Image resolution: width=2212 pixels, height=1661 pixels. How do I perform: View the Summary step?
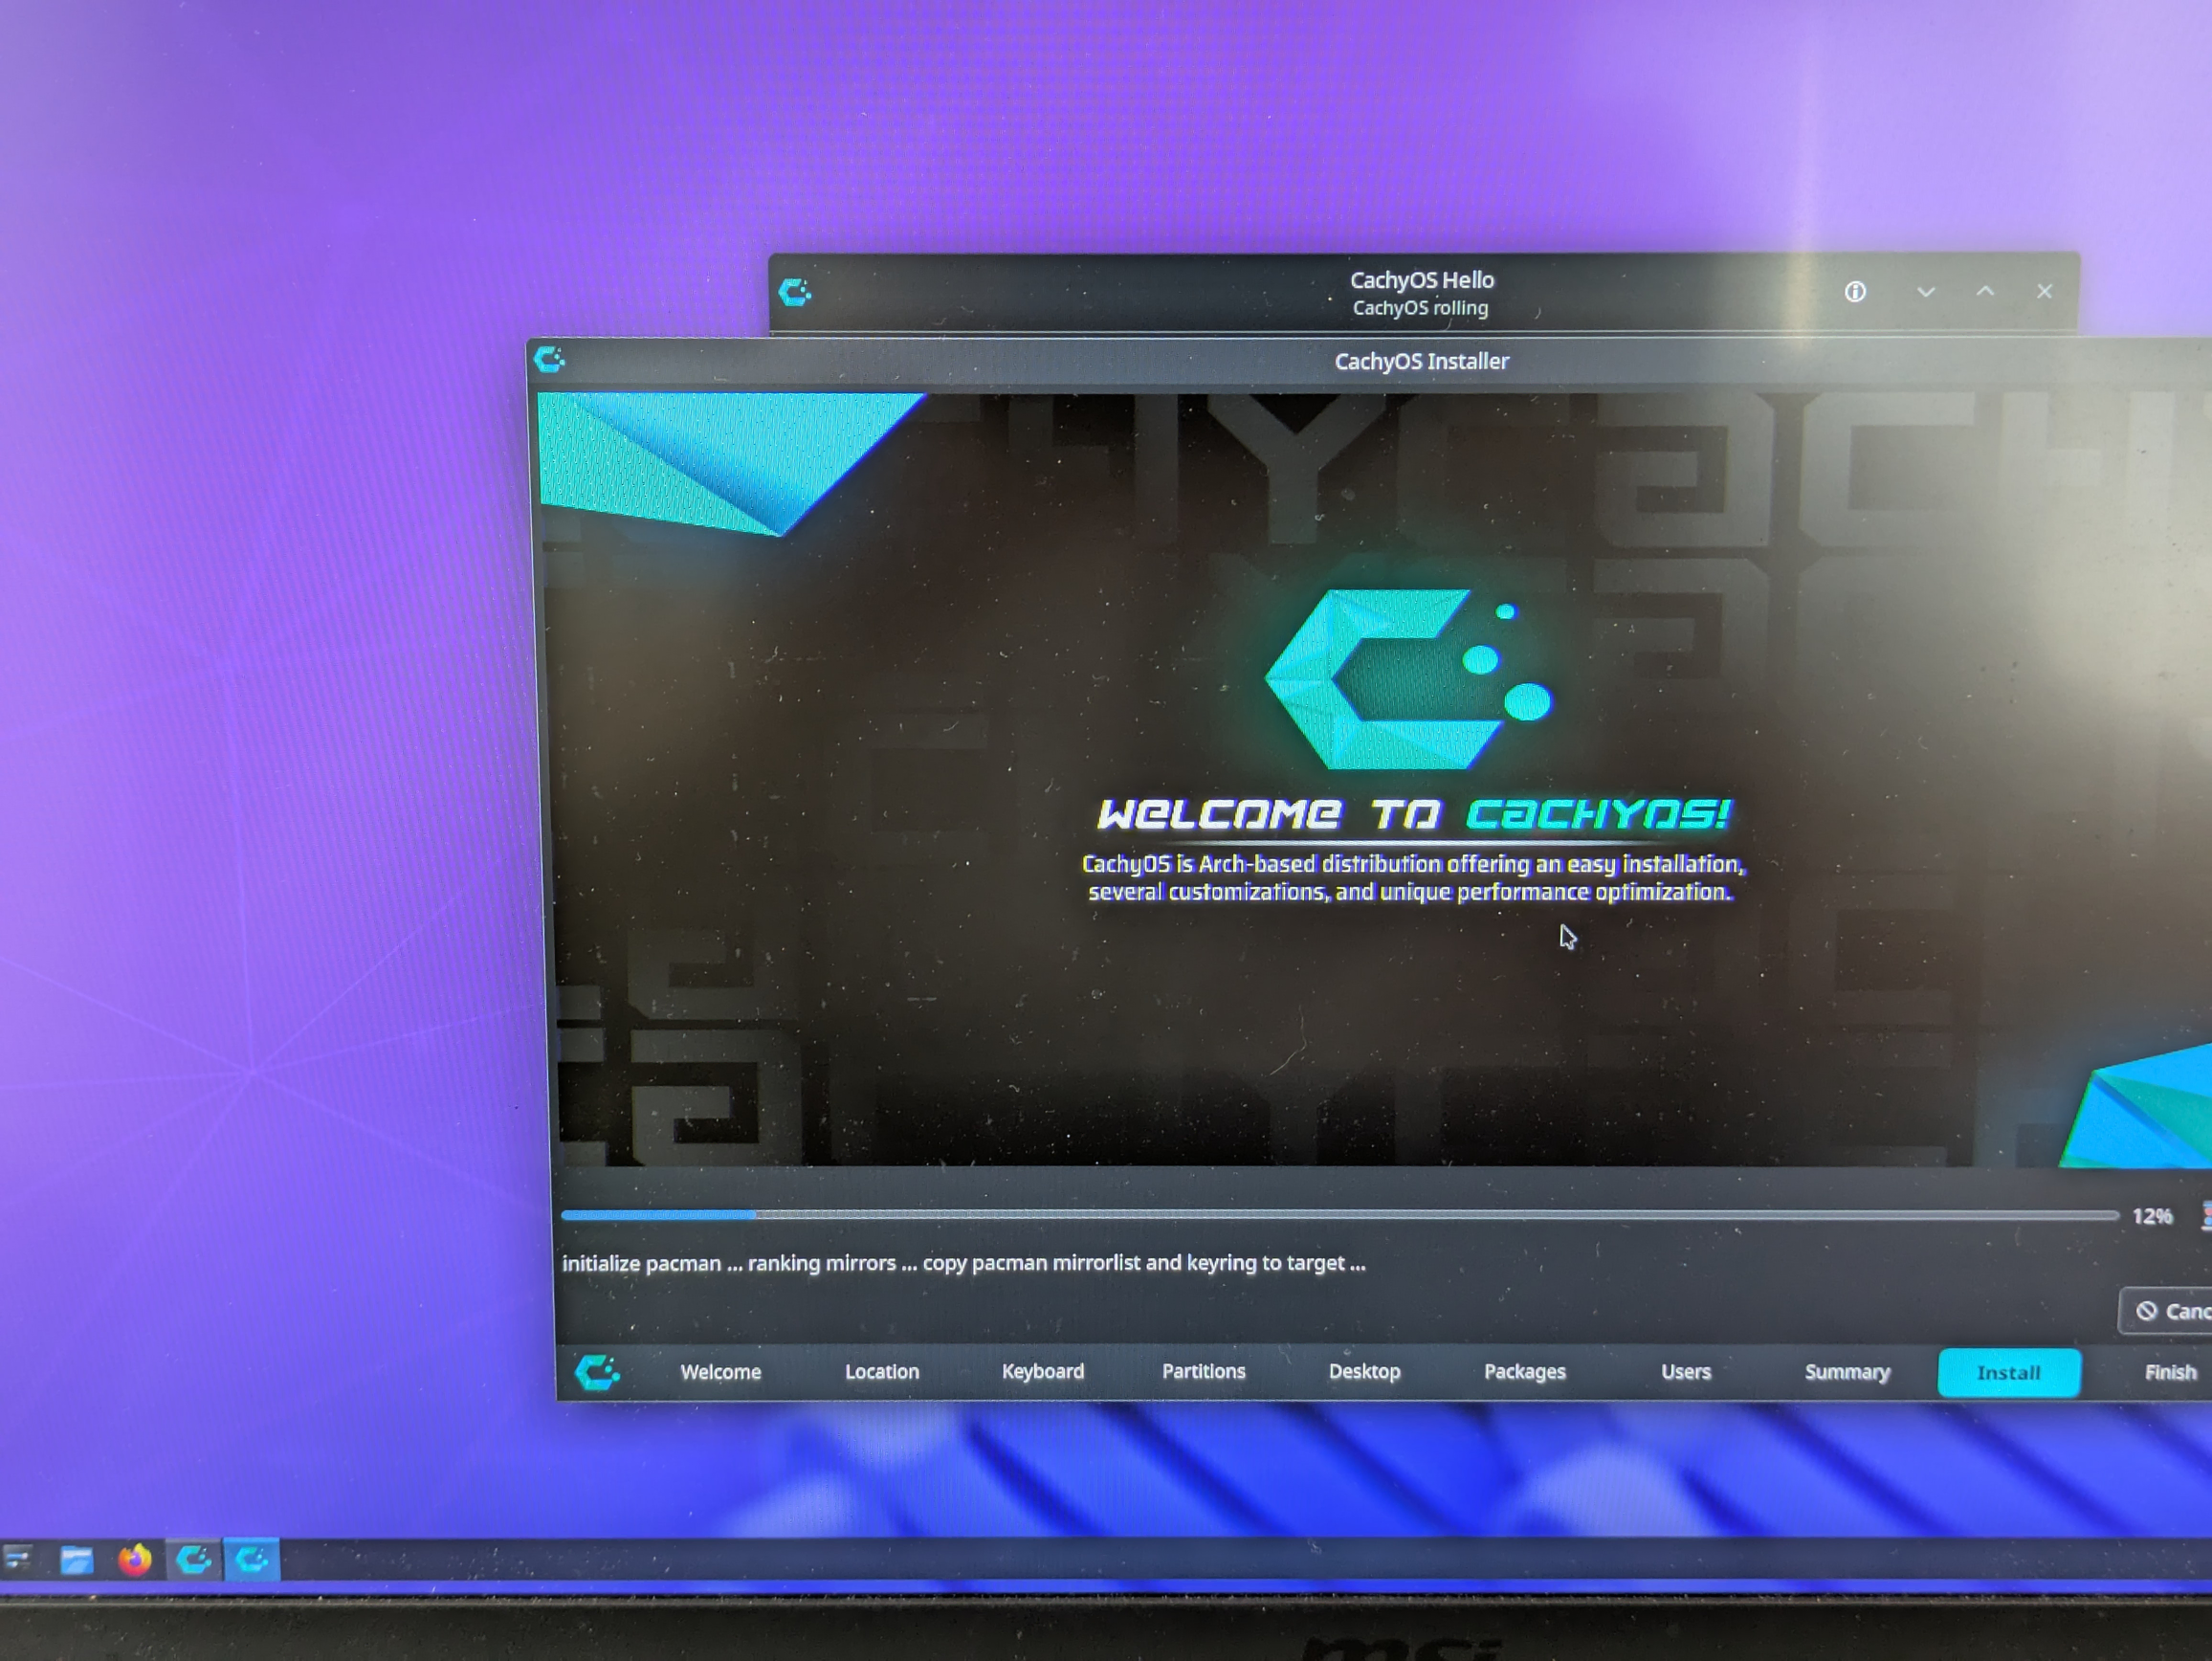click(1847, 1372)
